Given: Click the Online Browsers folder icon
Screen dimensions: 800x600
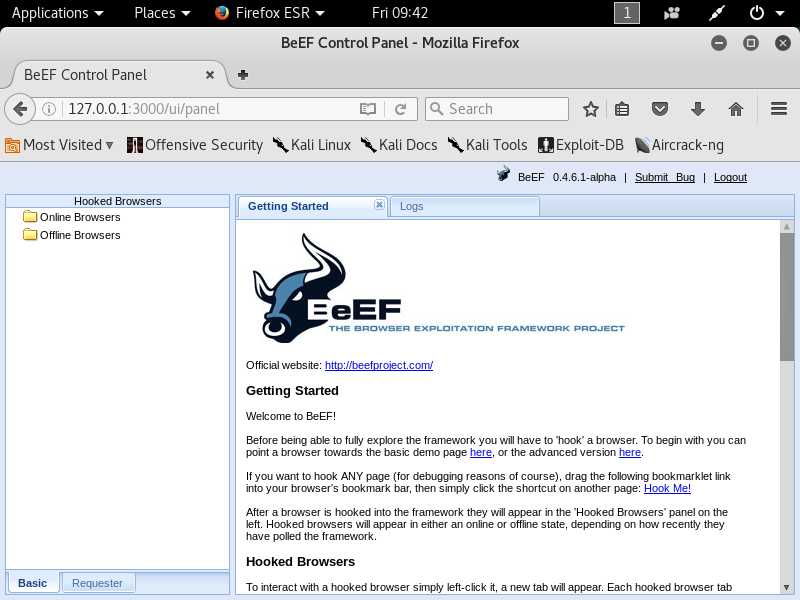Looking at the screenshot, I should [30, 217].
